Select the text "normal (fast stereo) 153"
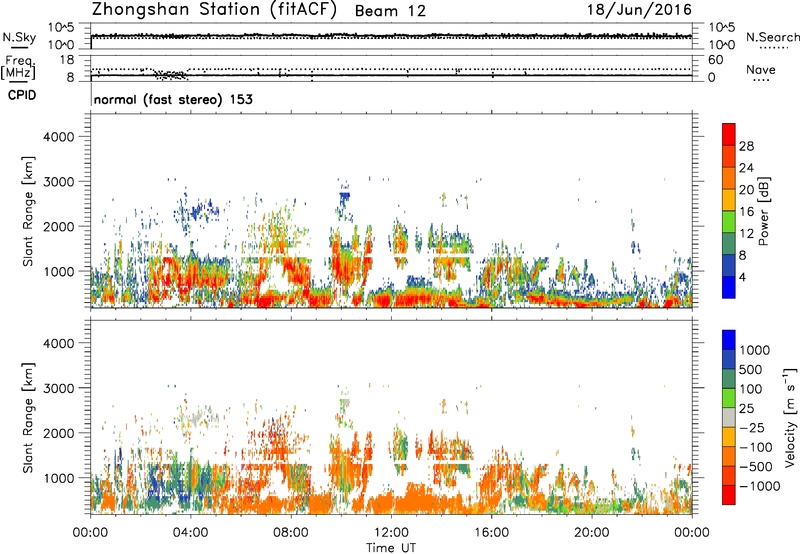This screenshot has width=800, height=554. click(173, 99)
